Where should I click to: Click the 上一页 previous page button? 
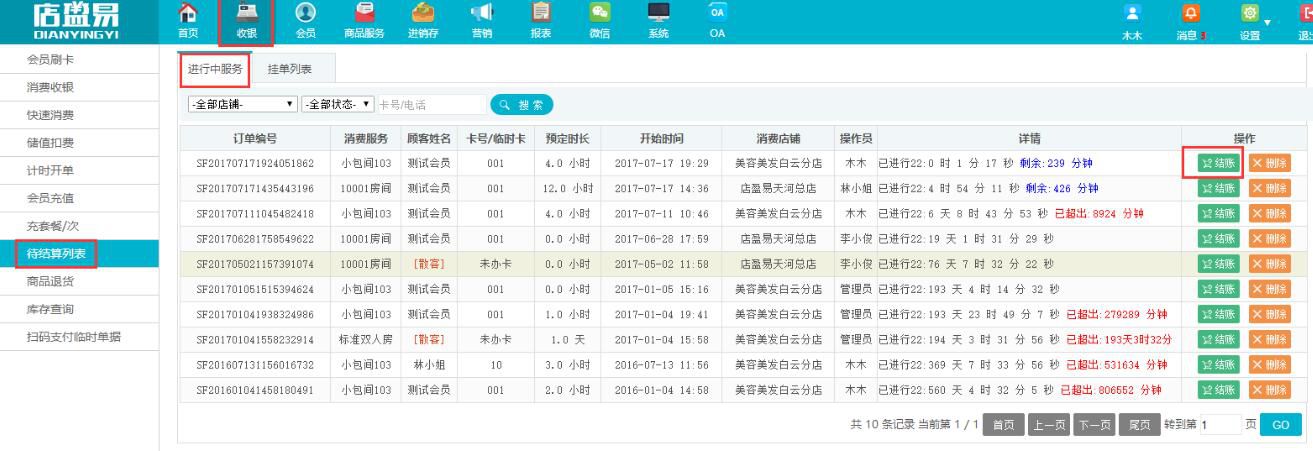pyautogui.click(x=1049, y=425)
